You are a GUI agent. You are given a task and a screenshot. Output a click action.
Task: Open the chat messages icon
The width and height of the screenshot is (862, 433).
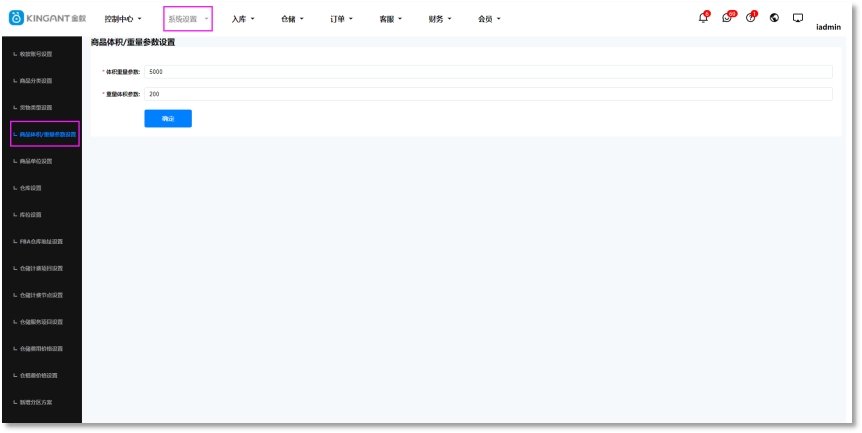729,18
